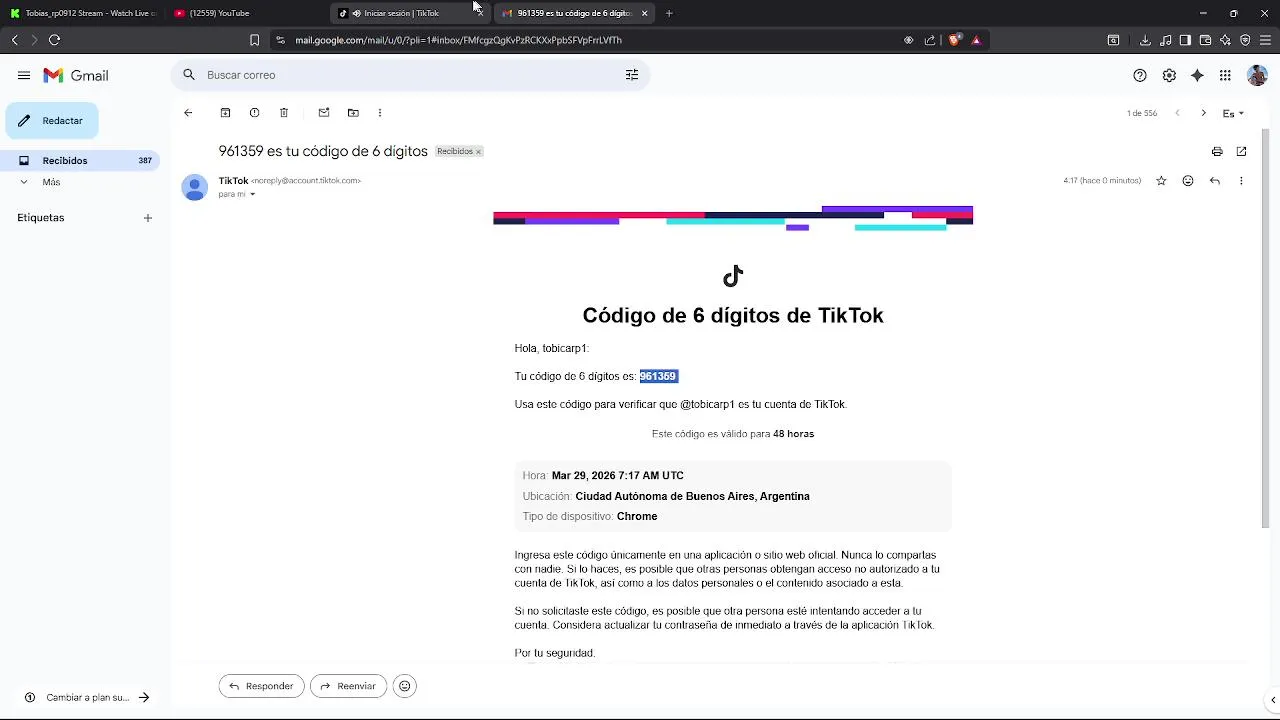Open the Recibidos inbox folder
Viewport: 1280px width, 720px height.
pos(80,160)
